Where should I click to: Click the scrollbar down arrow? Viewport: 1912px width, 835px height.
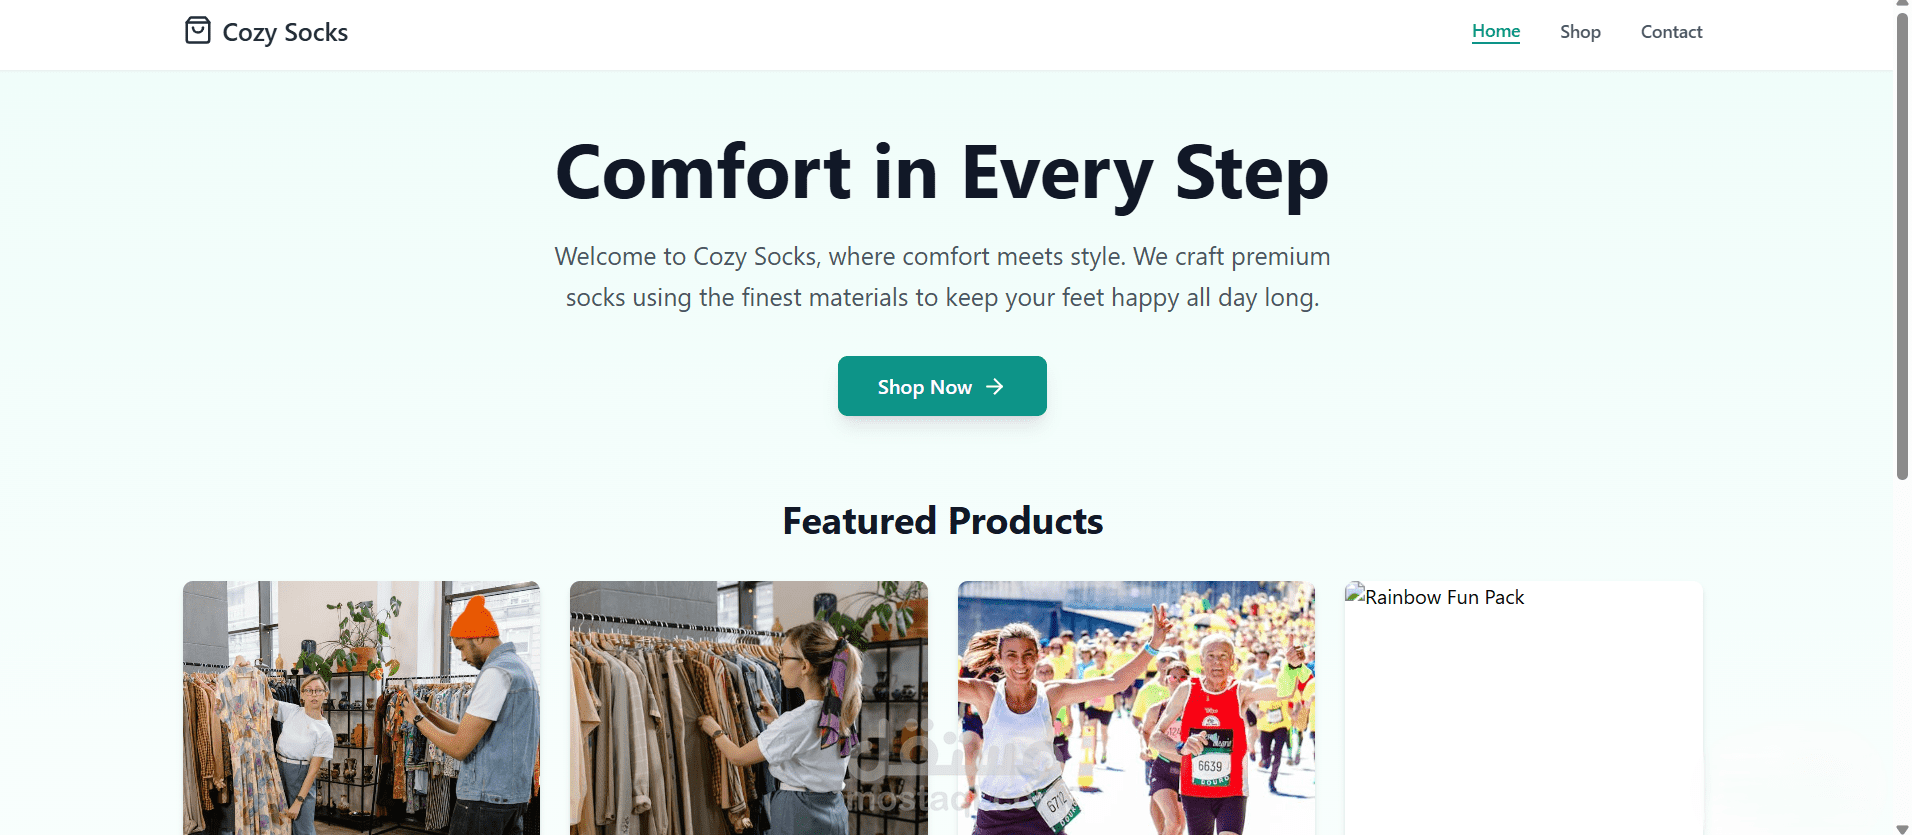1902,829
